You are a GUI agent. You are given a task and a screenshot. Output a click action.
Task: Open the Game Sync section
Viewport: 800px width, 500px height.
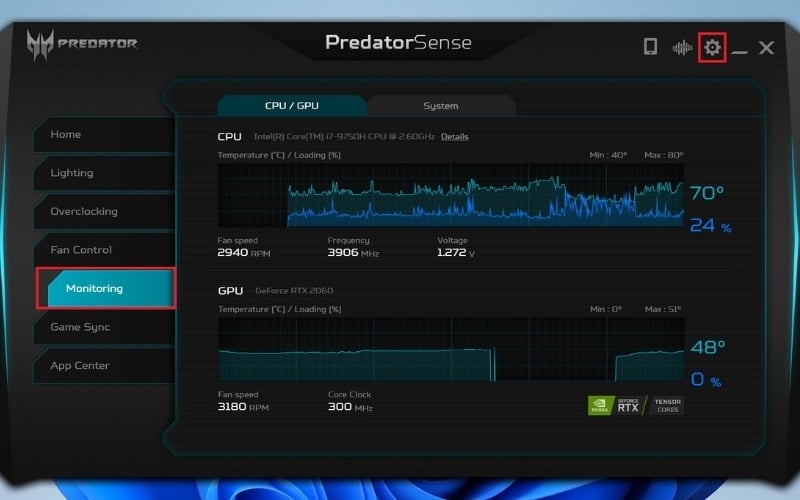click(x=104, y=327)
